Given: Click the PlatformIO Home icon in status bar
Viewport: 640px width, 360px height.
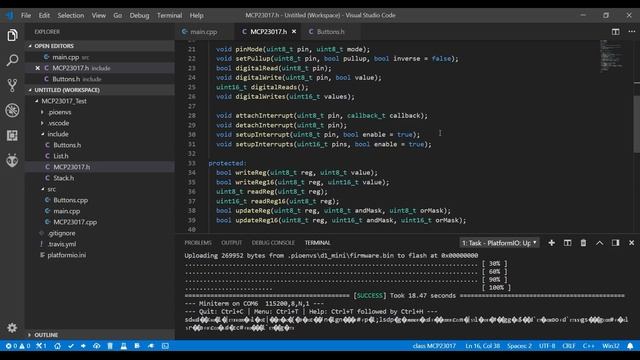Looking at the screenshot, I should (x=58, y=346).
